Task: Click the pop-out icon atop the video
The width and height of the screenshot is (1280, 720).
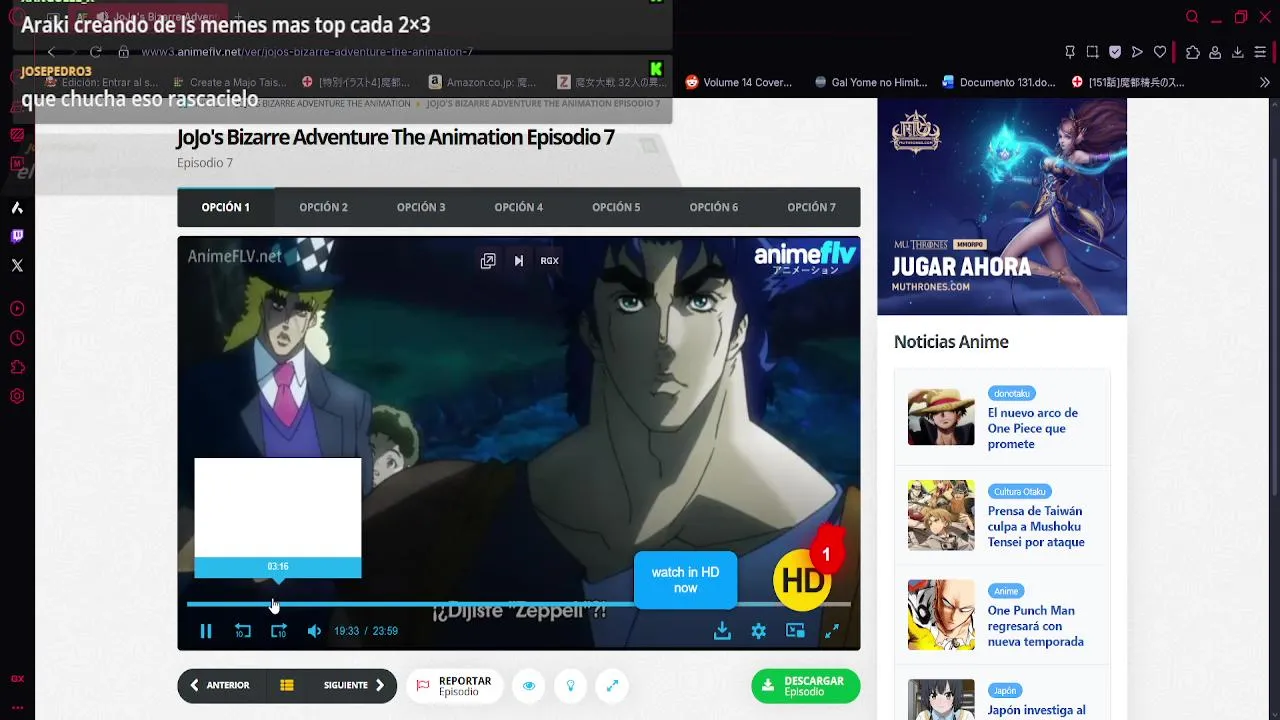Action: [488, 261]
